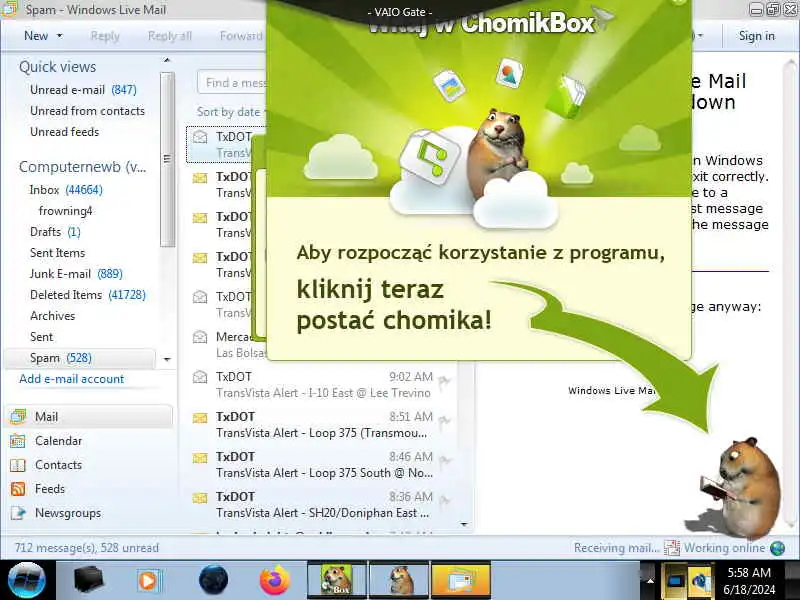Click the Mail icon in navigation pane
The width and height of the screenshot is (800, 600).
(18, 417)
